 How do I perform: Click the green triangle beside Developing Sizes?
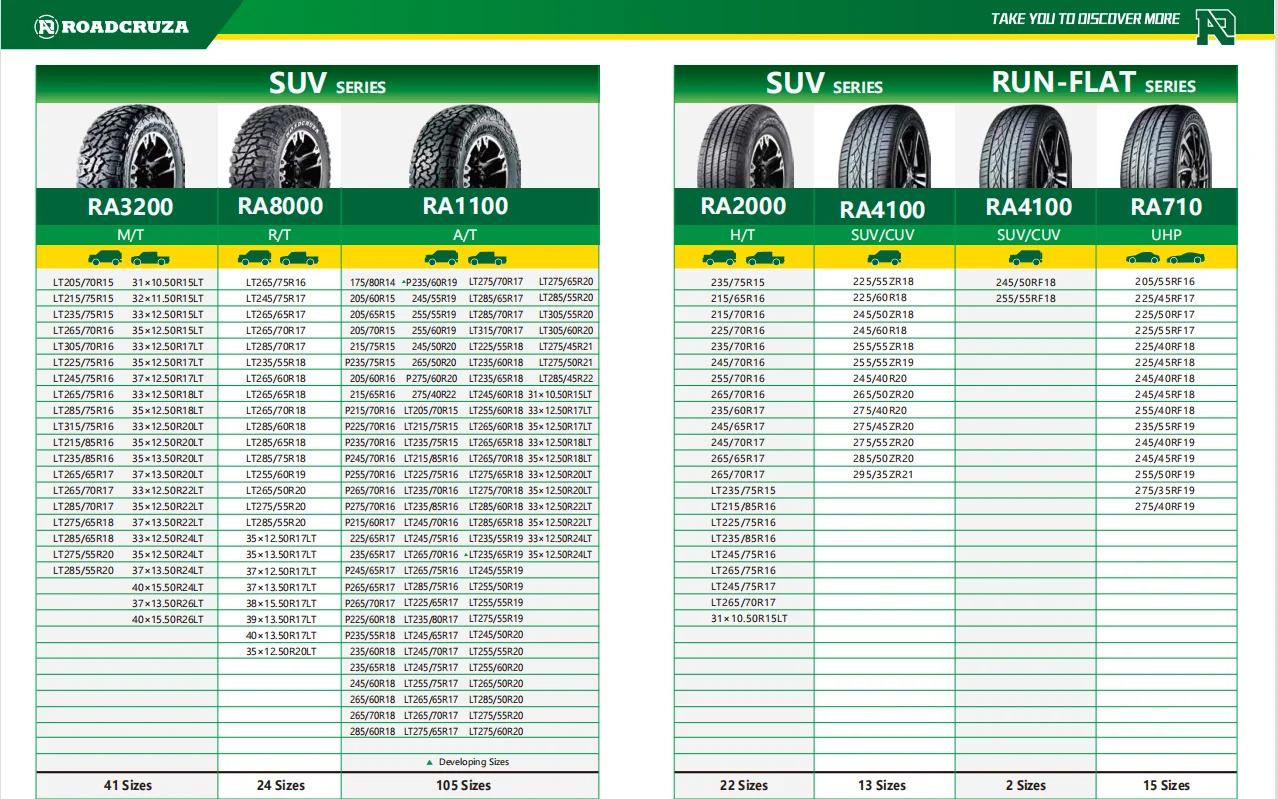[x=430, y=762]
